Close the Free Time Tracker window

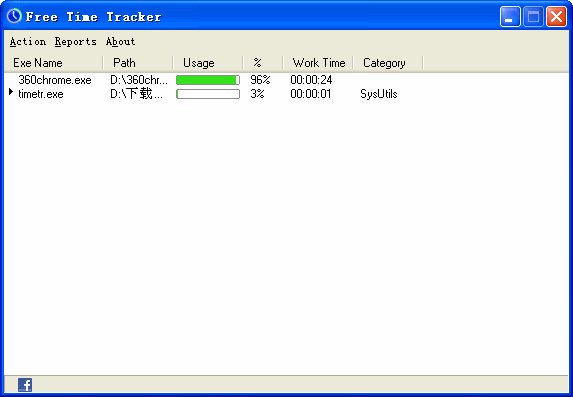556,16
